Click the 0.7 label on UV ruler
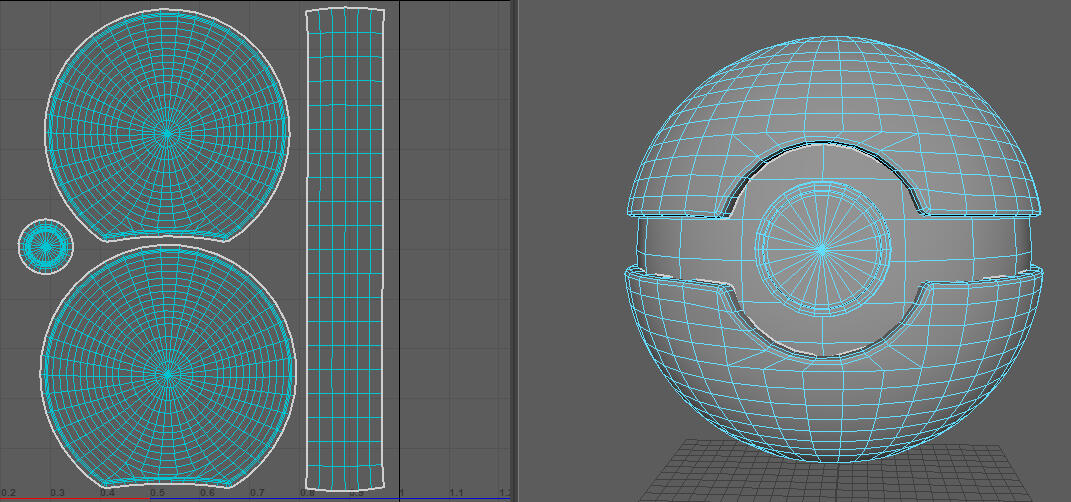 pos(257,493)
